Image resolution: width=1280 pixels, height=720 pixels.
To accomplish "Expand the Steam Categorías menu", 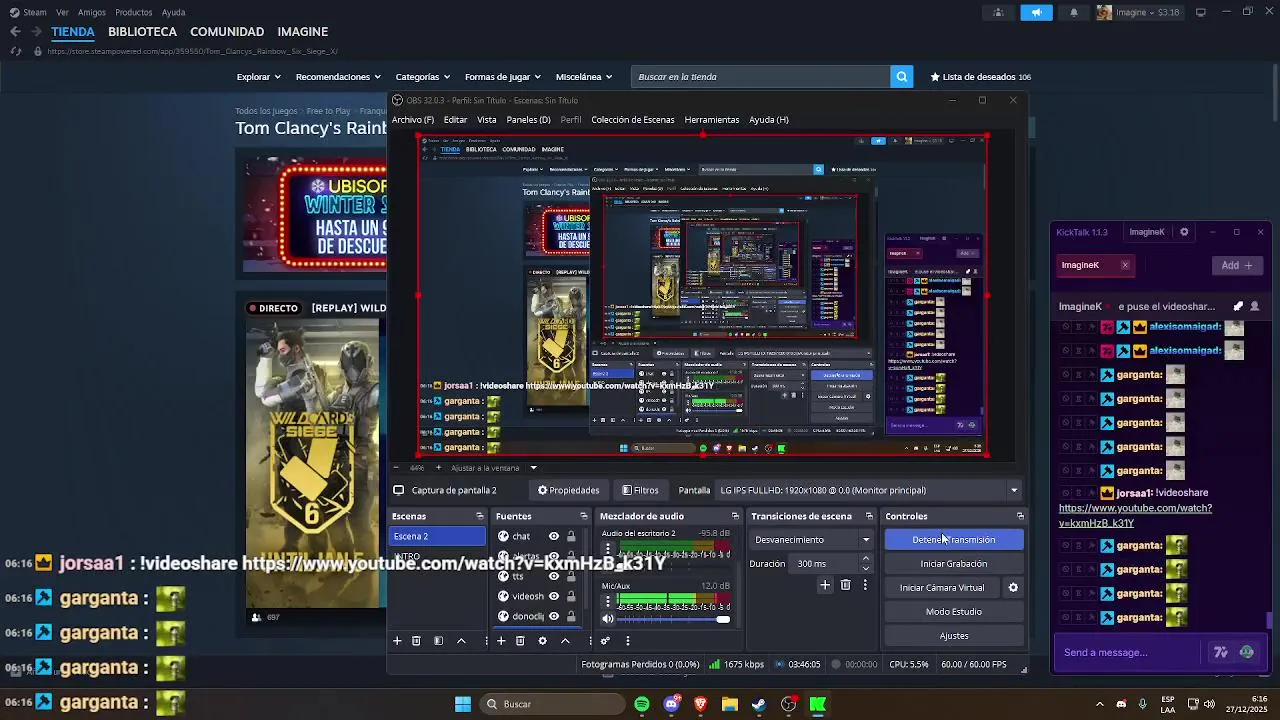I will point(422,77).
